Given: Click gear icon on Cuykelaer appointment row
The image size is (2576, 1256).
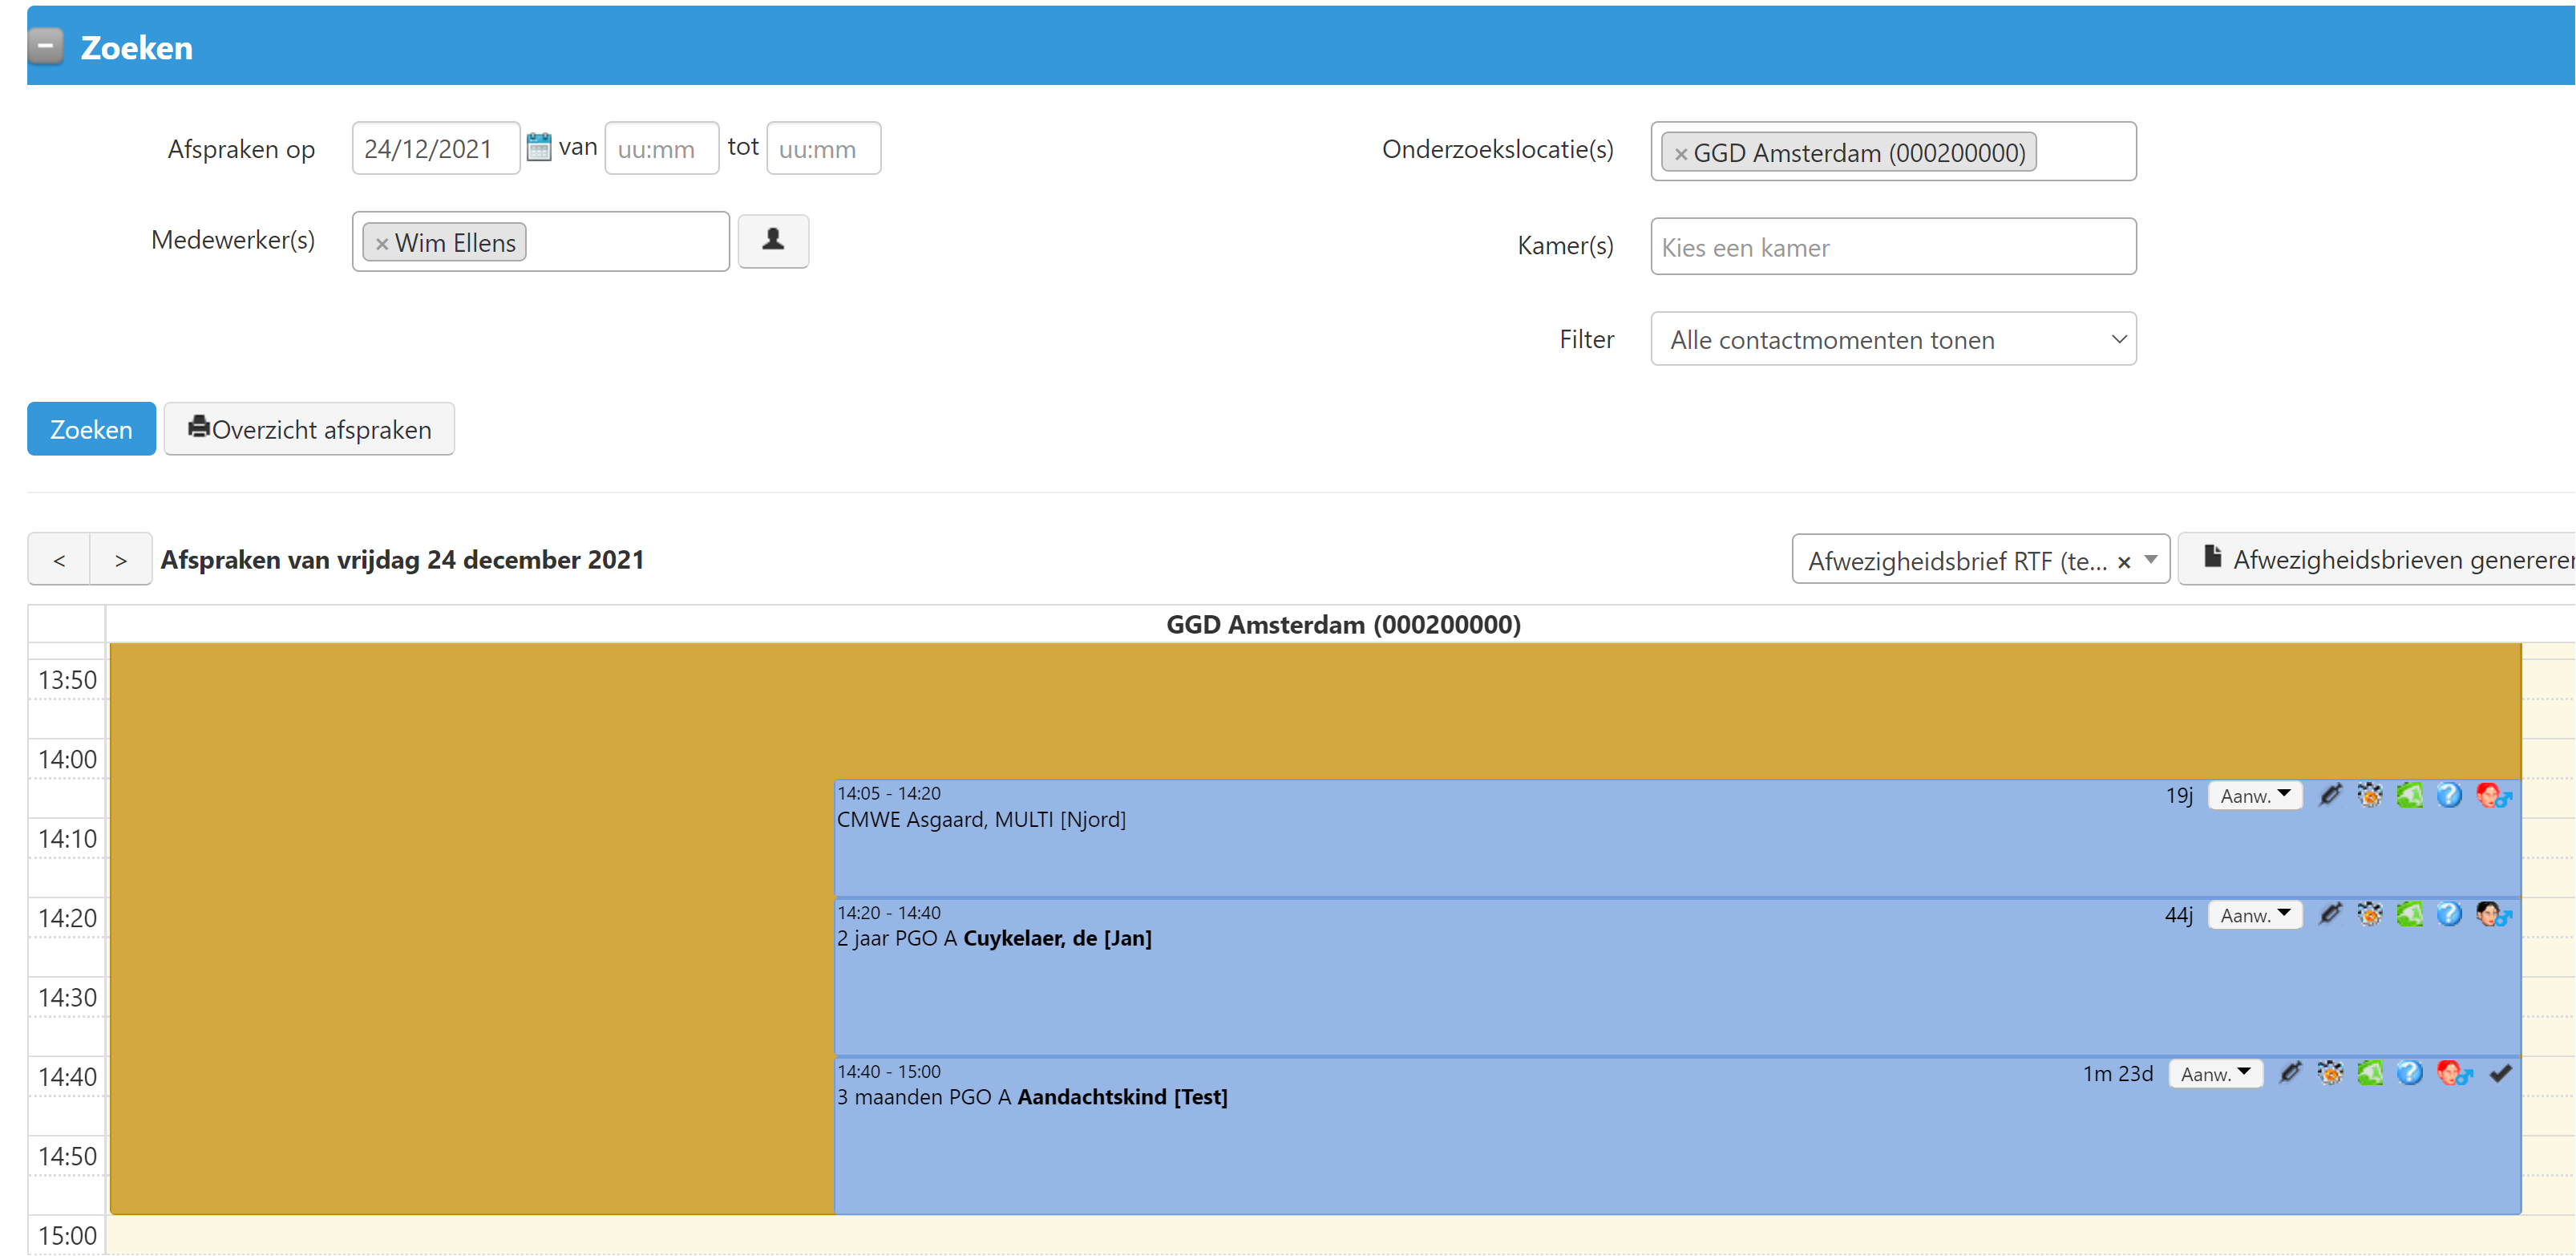Looking at the screenshot, I should (2369, 914).
